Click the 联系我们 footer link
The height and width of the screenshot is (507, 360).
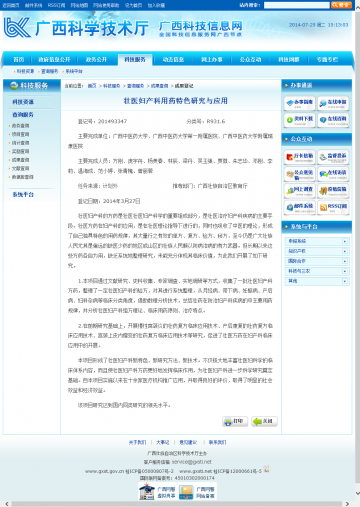[x=217, y=442]
